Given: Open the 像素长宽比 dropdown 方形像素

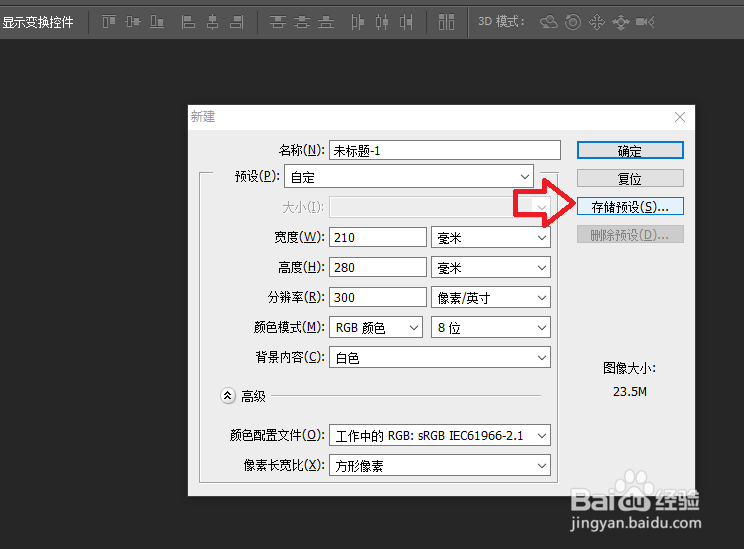Looking at the screenshot, I should coord(440,465).
